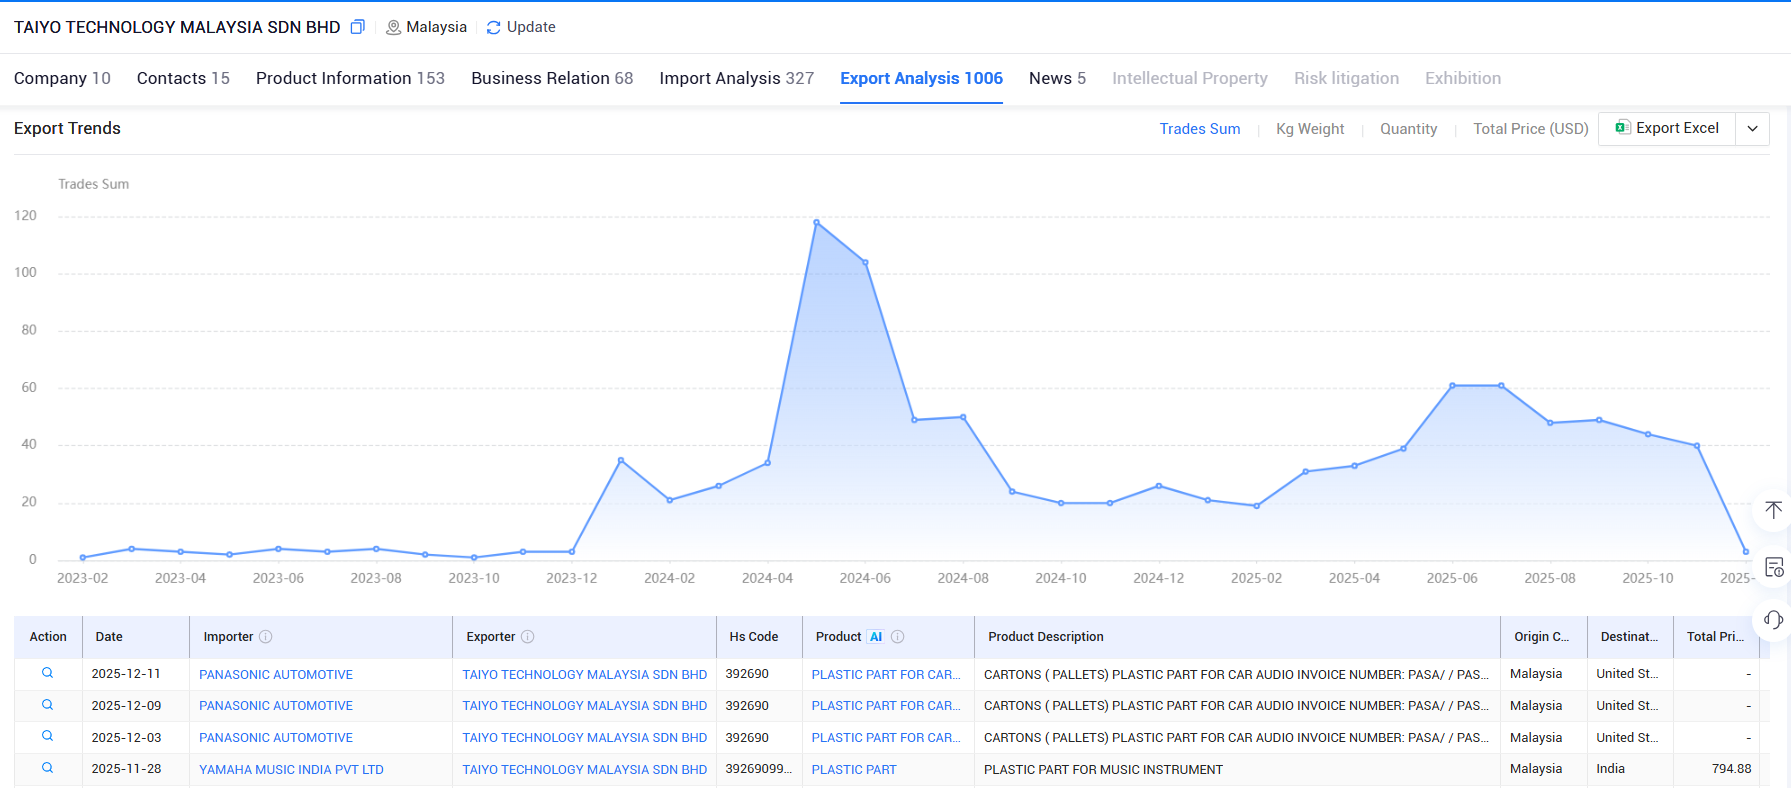
Task: Click the Hs Code 39269099 cell
Action: [x=758, y=769]
